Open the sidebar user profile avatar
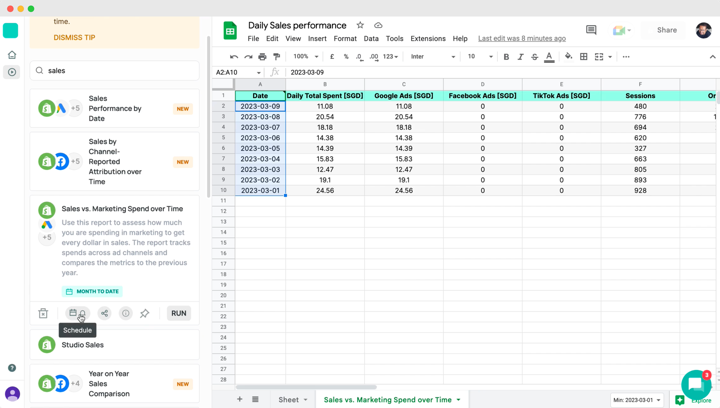Viewport: 720px width, 408px height. tap(12, 394)
